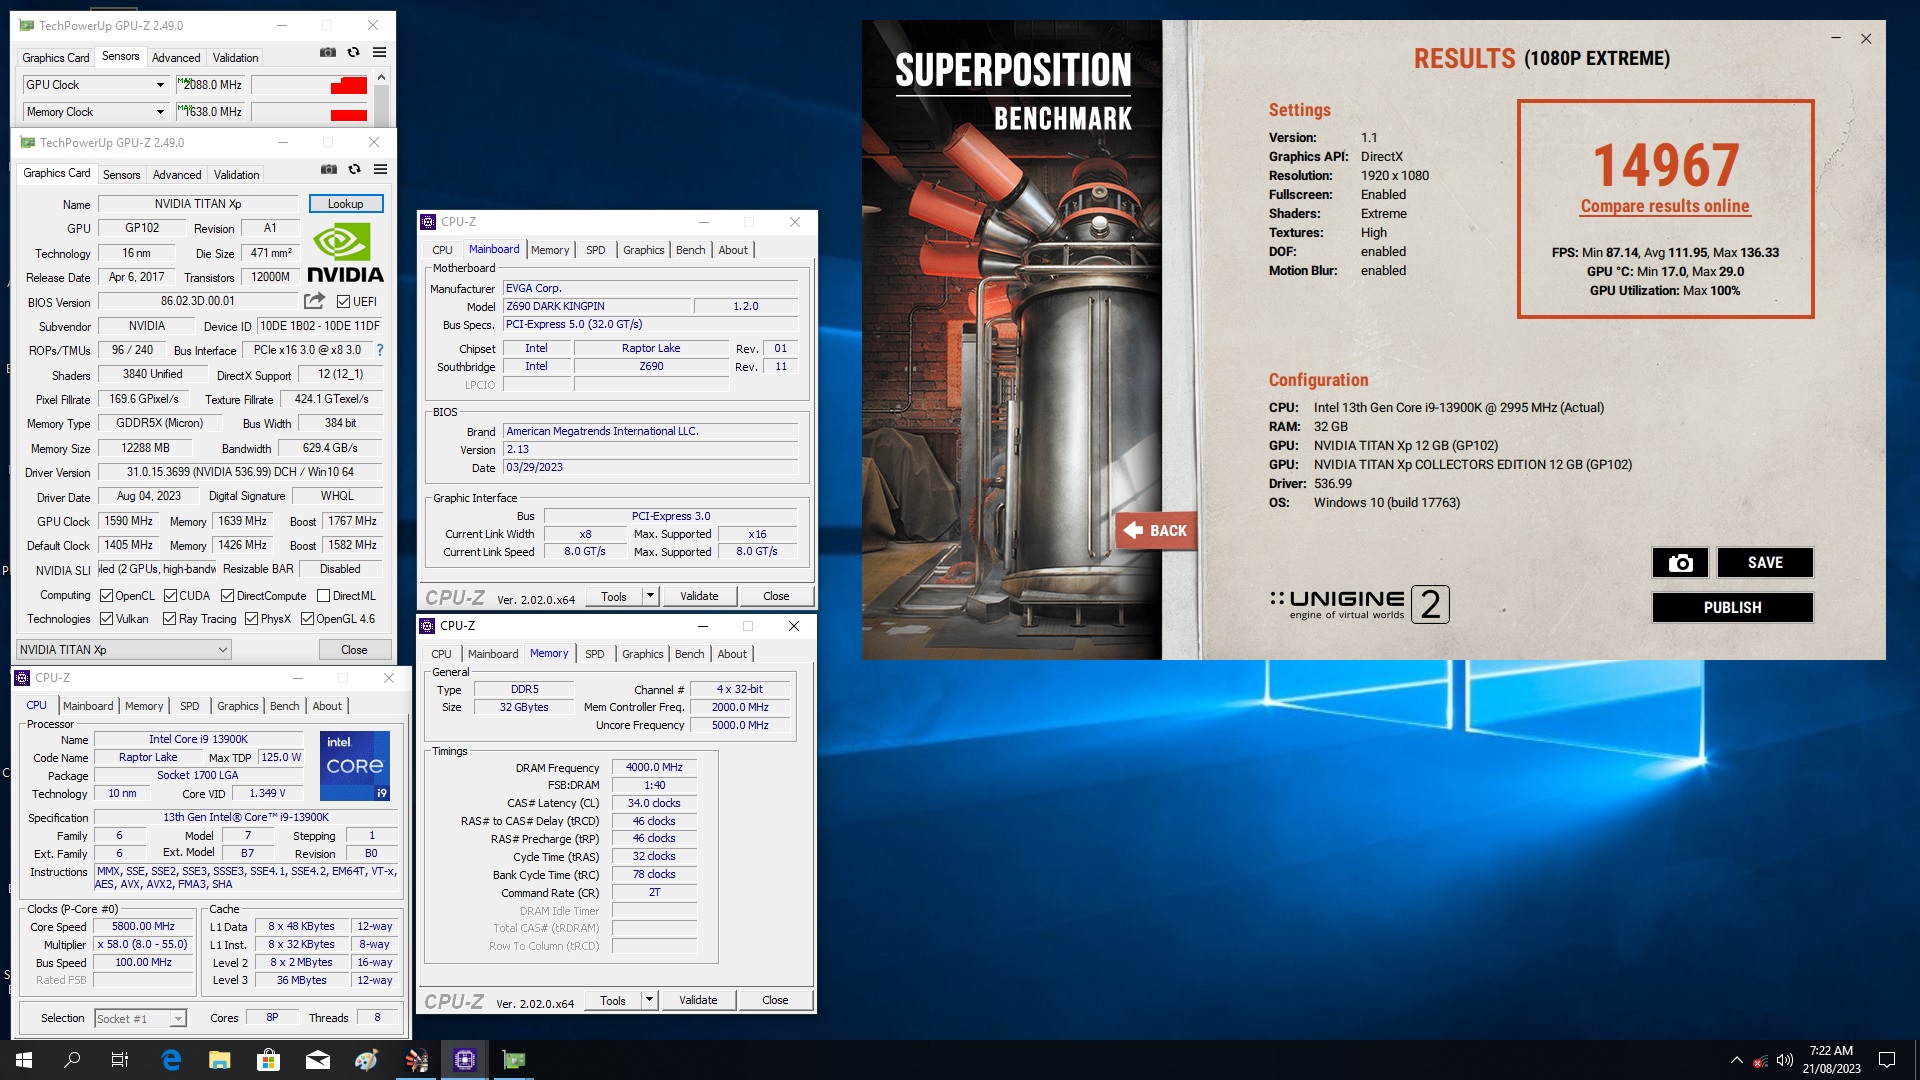This screenshot has width=1920, height=1080.
Task: Open NVIDIA TITAN Xp GPU selector dropdown
Action: click(x=124, y=650)
